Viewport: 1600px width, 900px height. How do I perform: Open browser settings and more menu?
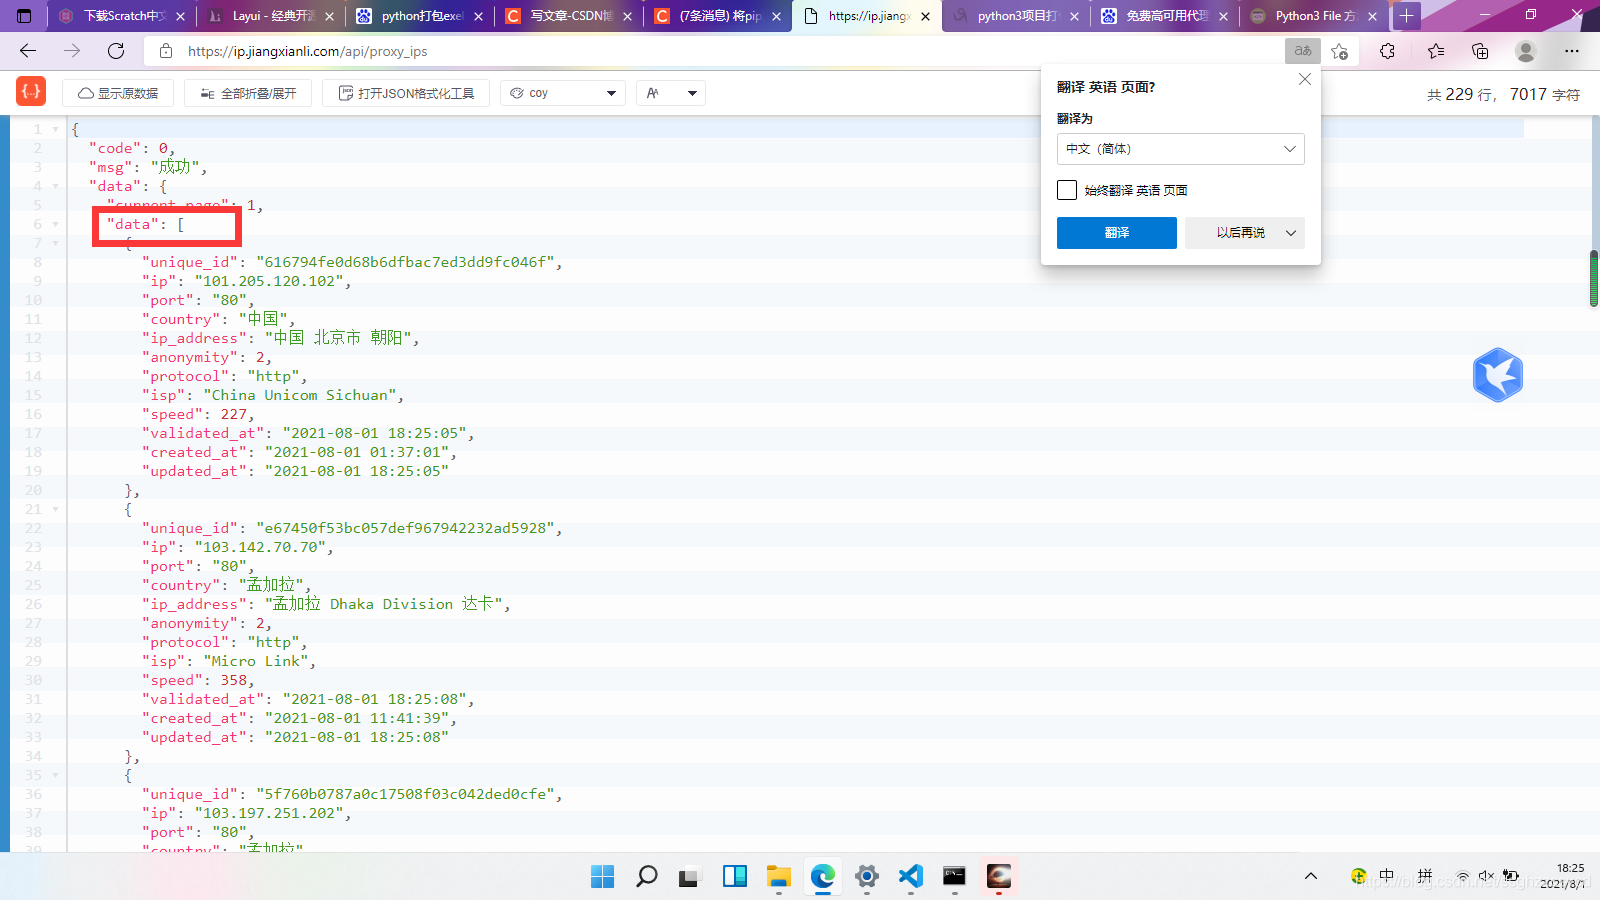pyautogui.click(x=1572, y=51)
